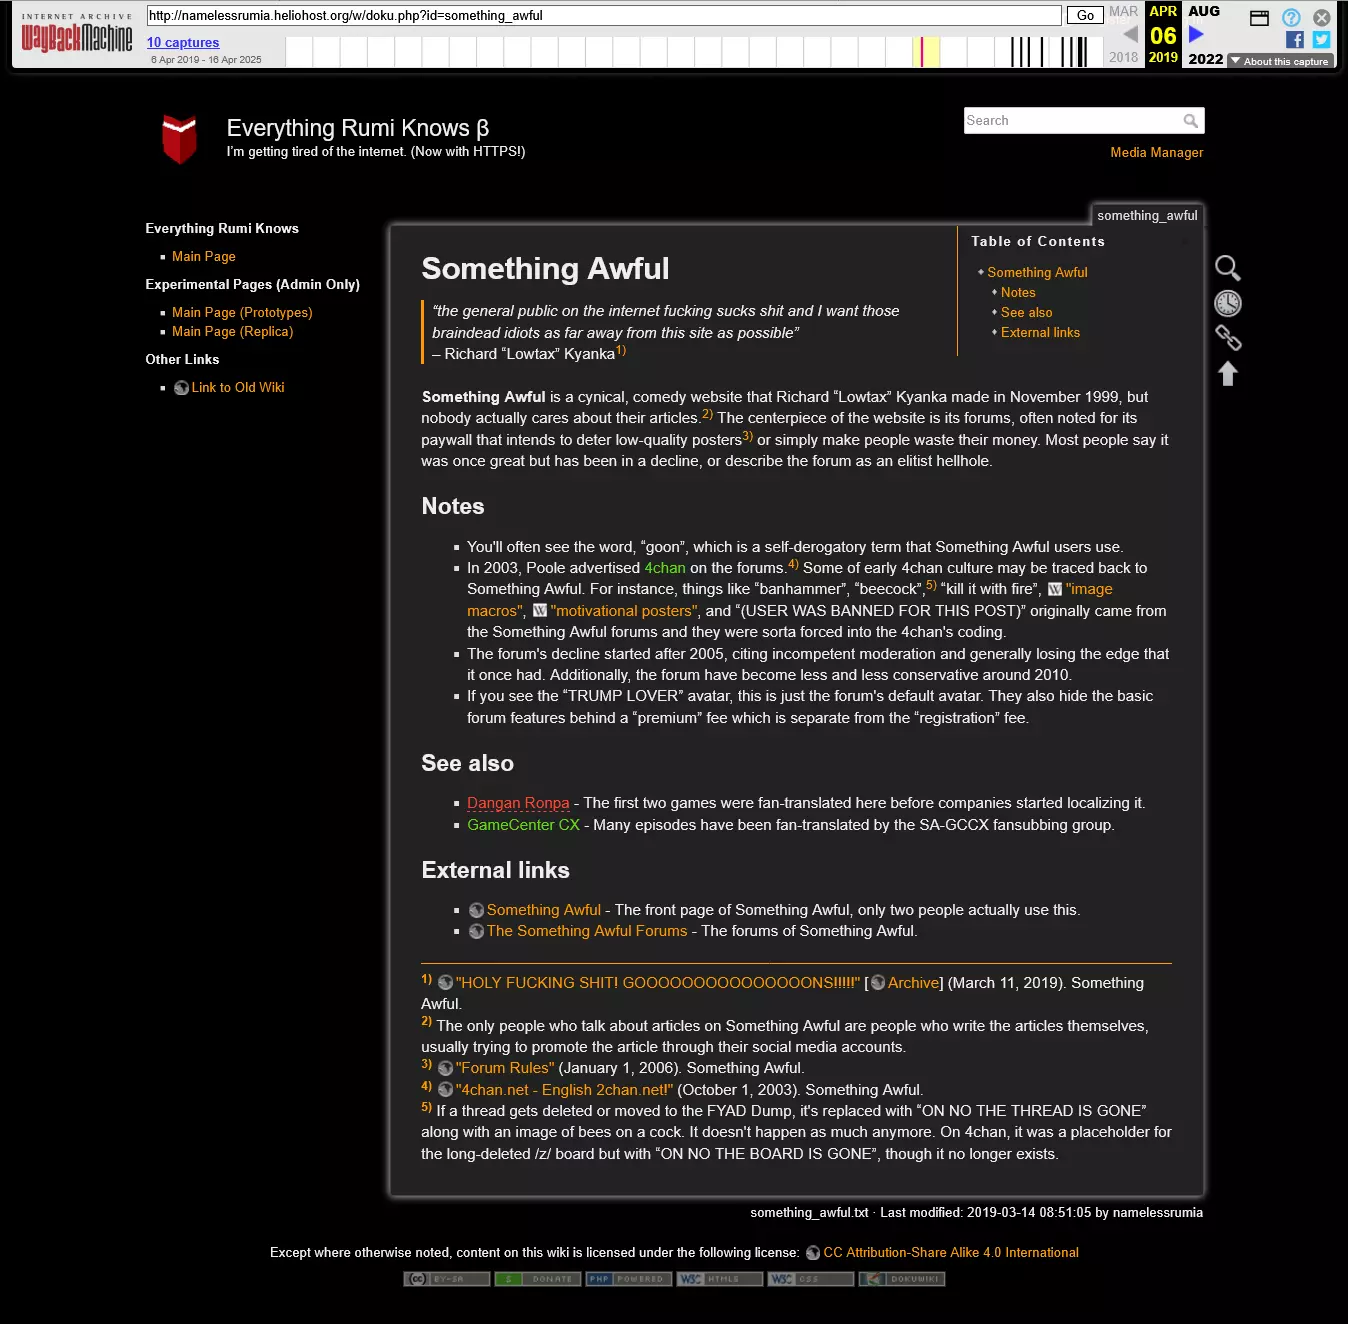The height and width of the screenshot is (1324, 1348).
Task: Open the Show pagesource magnifier icon
Action: tap(1228, 268)
